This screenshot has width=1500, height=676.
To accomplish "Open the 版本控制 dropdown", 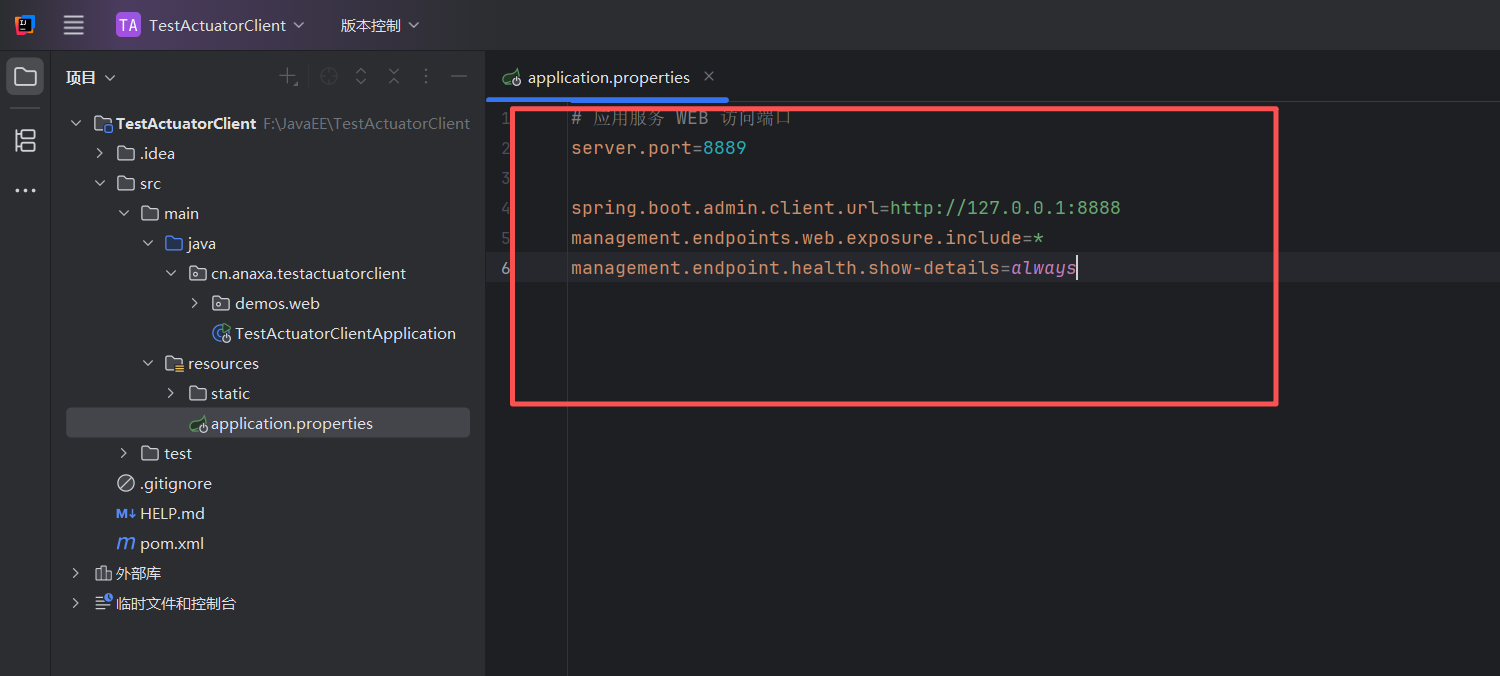I will pyautogui.click(x=380, y=25).
